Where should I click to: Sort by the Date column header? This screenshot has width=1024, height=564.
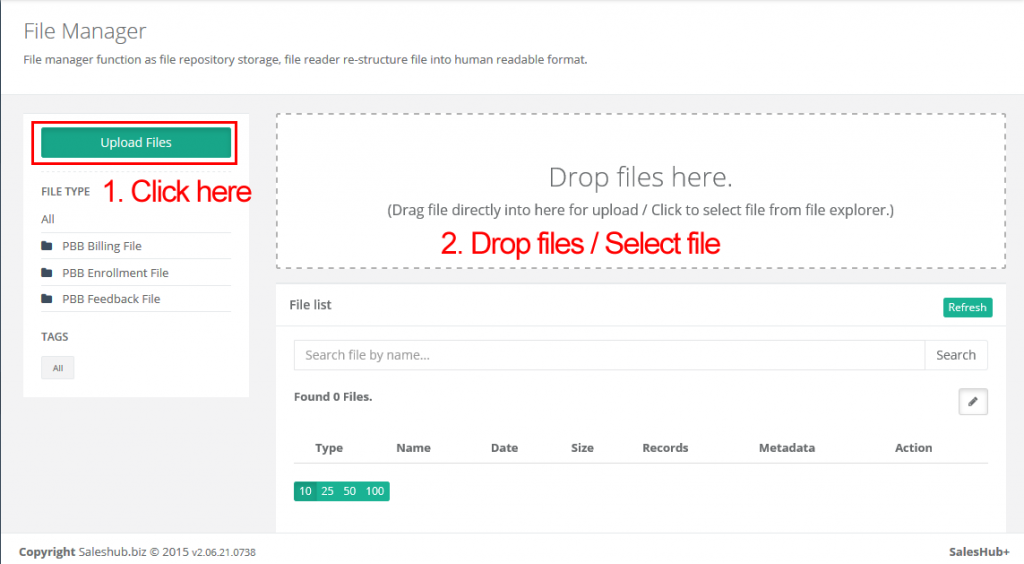(504, 448)
